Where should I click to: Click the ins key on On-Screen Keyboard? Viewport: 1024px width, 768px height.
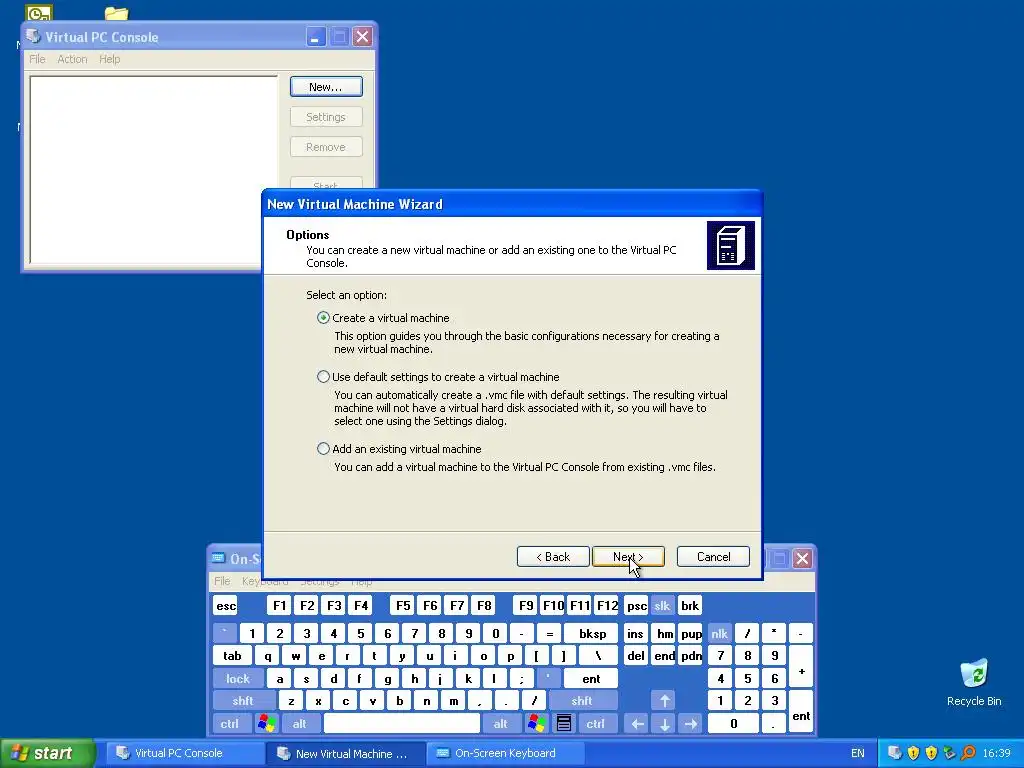pyautogui.click(x=635, y=633)
